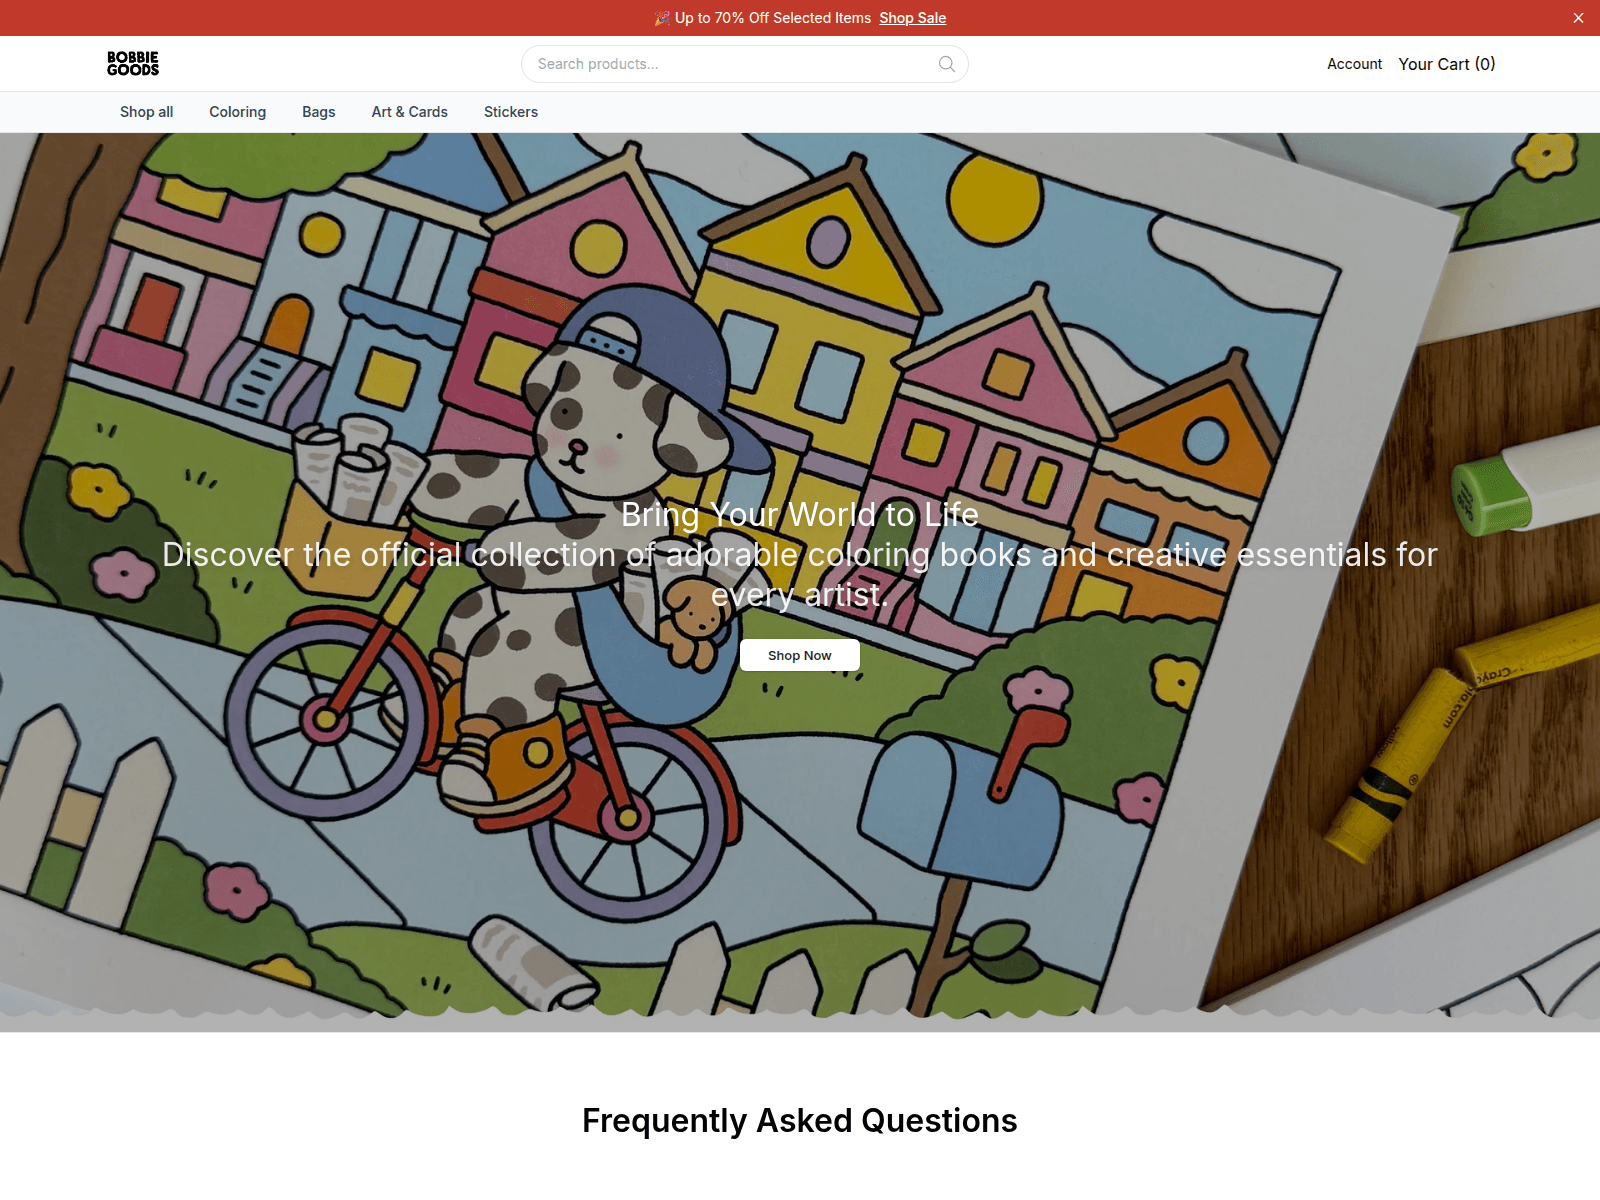Click the Shop Now button
The width and height of the screenshot is (1600, 1200).
click(x=799, y=655)
